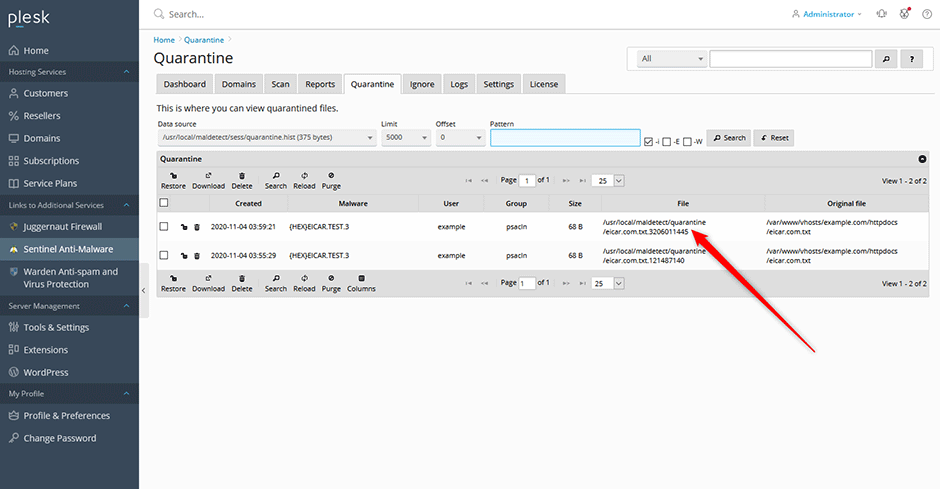
Task: Click the ? help button beside filter search
Action: [x=912, y=59]
